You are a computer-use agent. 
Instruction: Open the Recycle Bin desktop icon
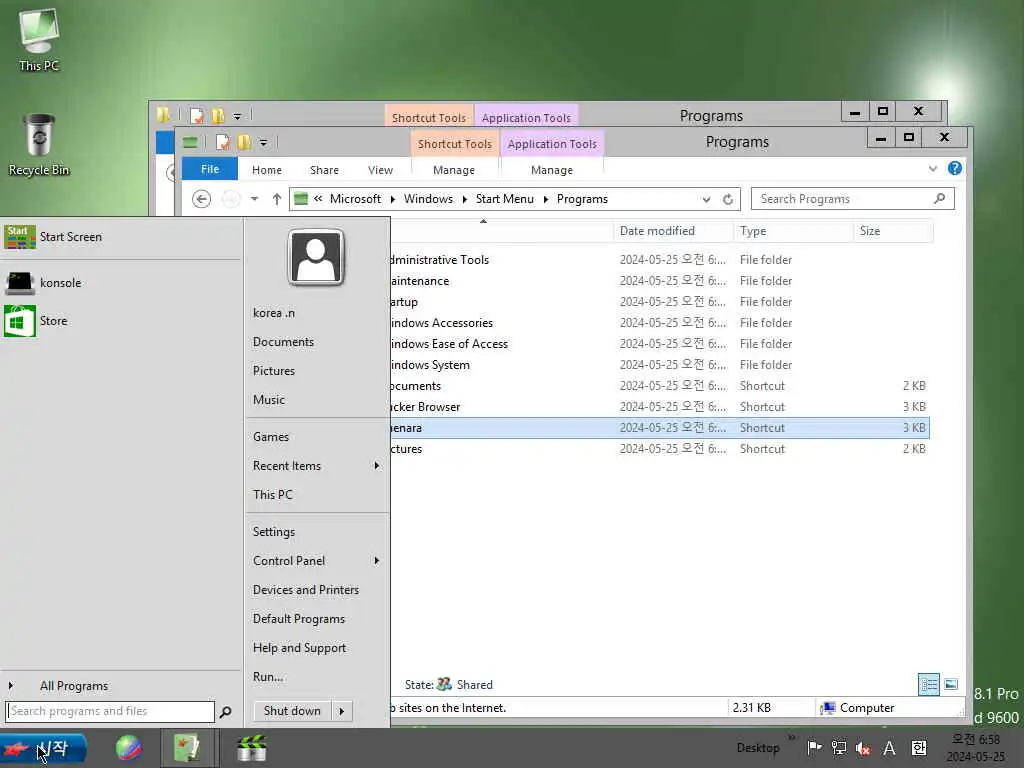(x=39, y=145)
